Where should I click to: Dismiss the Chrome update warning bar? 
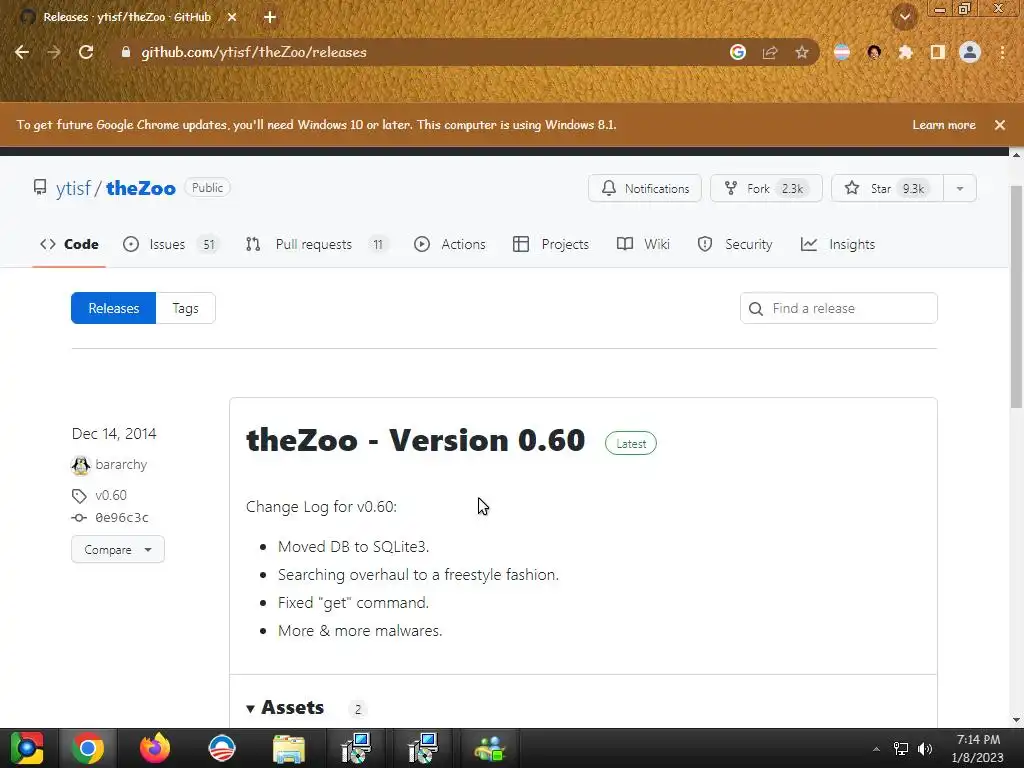pyautogui.click(x=1000, y=125)
